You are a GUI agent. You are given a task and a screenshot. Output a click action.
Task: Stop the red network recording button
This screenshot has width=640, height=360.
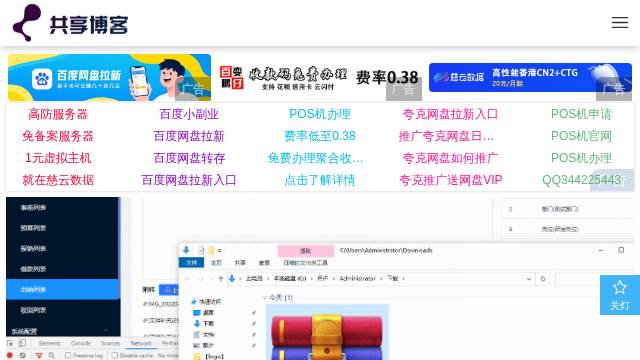click(x=10, y=356)
